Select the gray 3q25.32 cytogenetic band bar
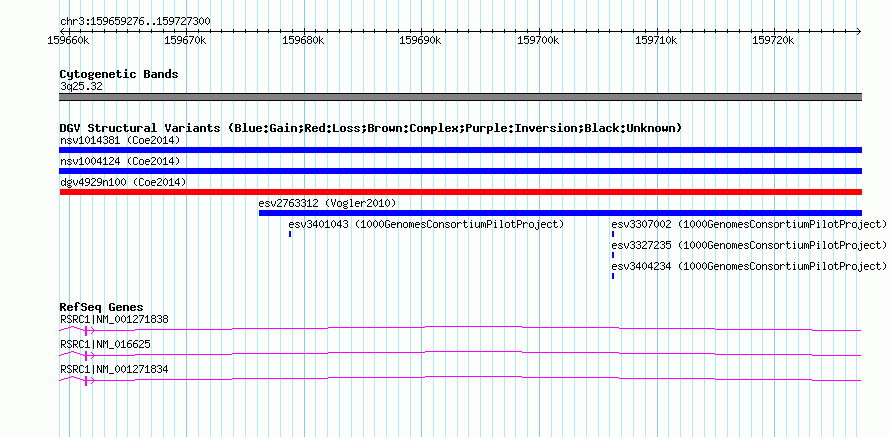The image size is (890, 437). [x=460, y=96]
